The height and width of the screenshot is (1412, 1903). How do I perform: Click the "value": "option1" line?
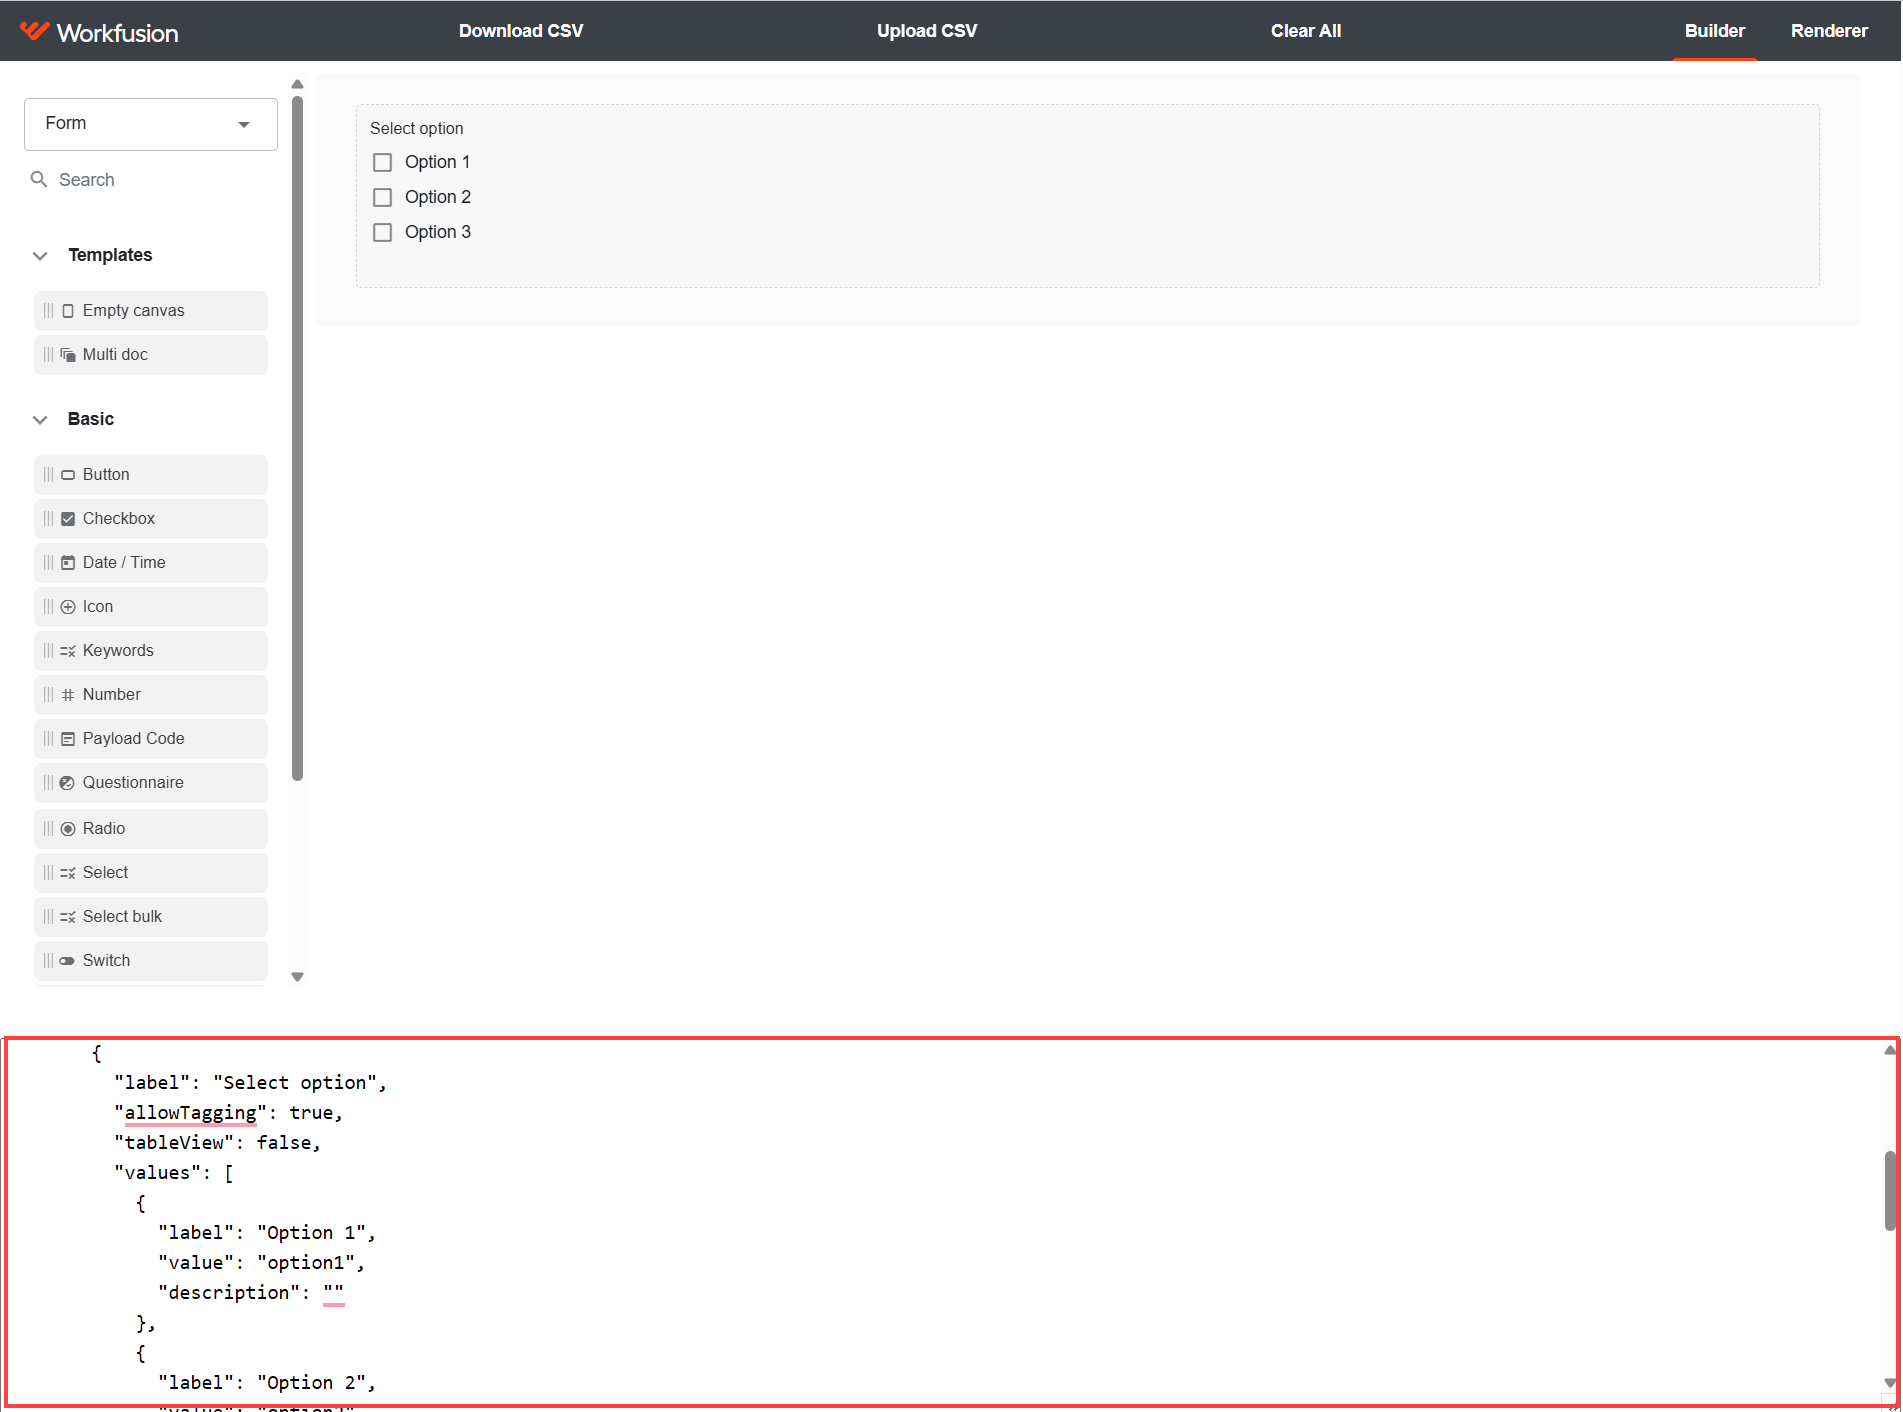261,1263
